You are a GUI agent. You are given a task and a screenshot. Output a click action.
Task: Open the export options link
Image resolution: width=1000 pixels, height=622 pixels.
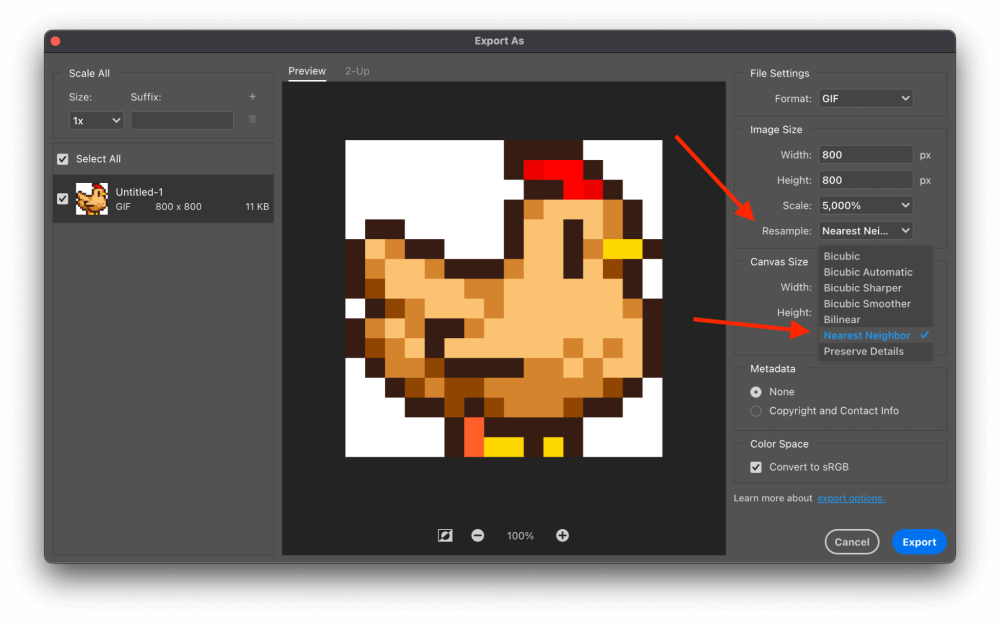(851, 497)
